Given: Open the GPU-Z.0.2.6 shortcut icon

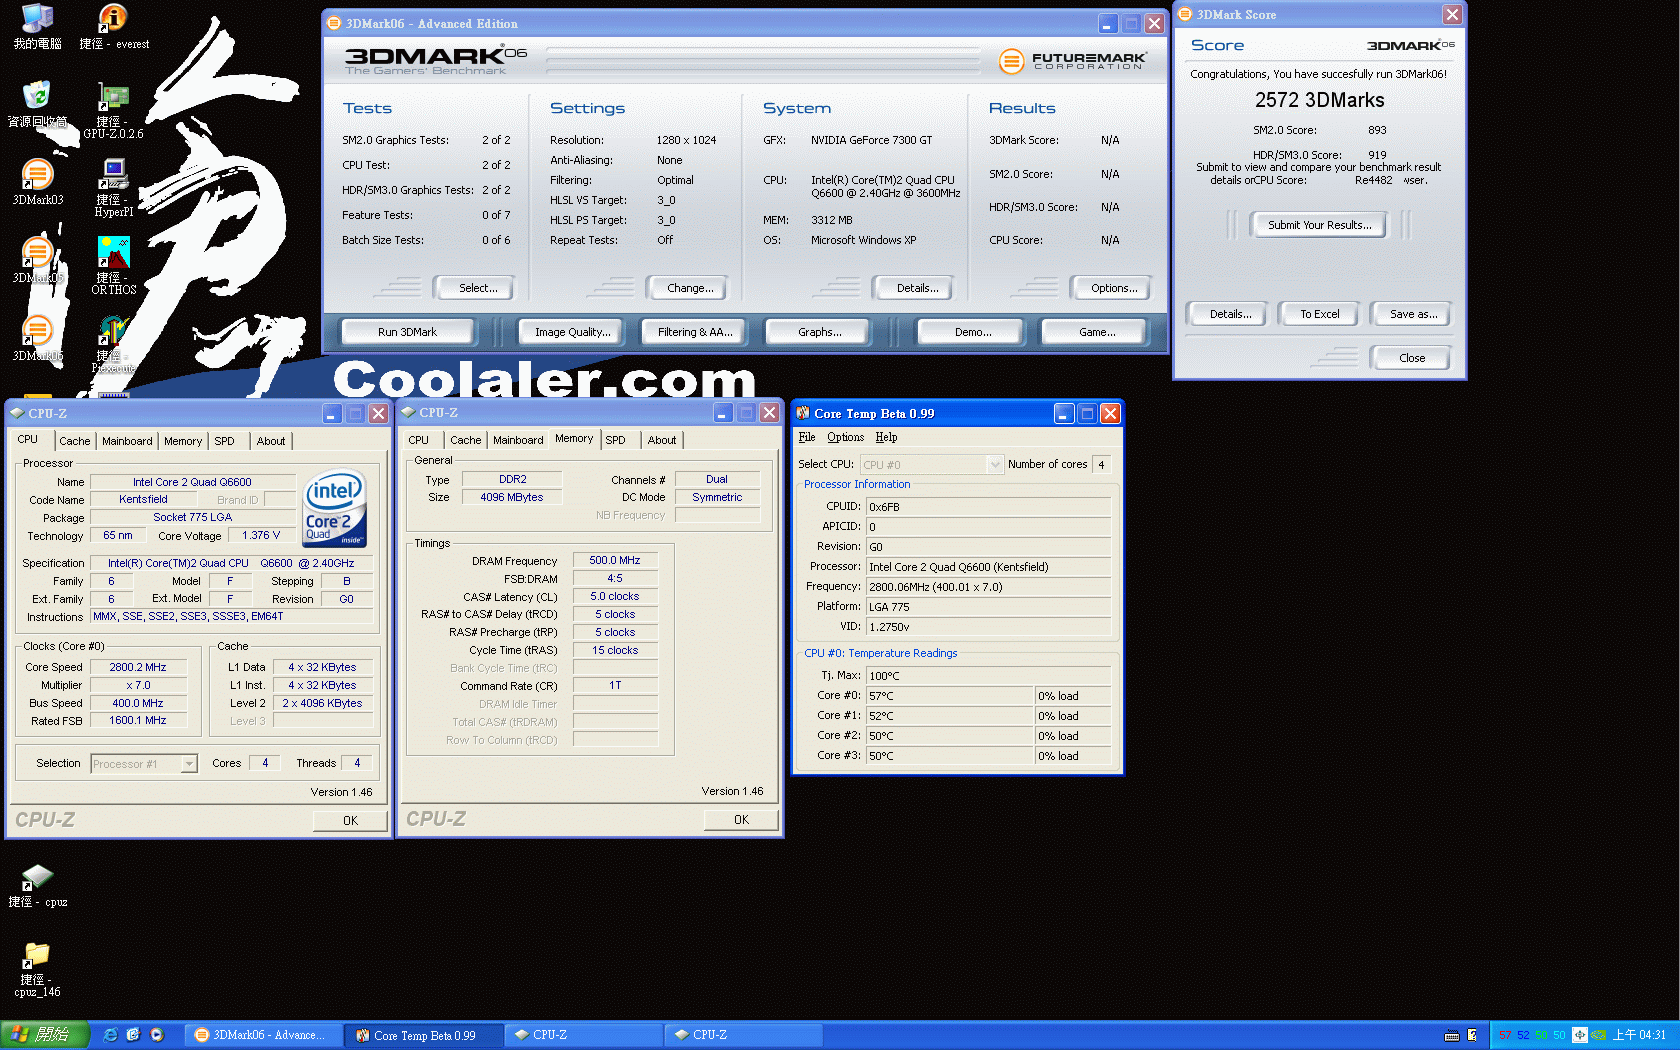Looking at the screenshot, I should pyautogui.click(x=113, y=110).
